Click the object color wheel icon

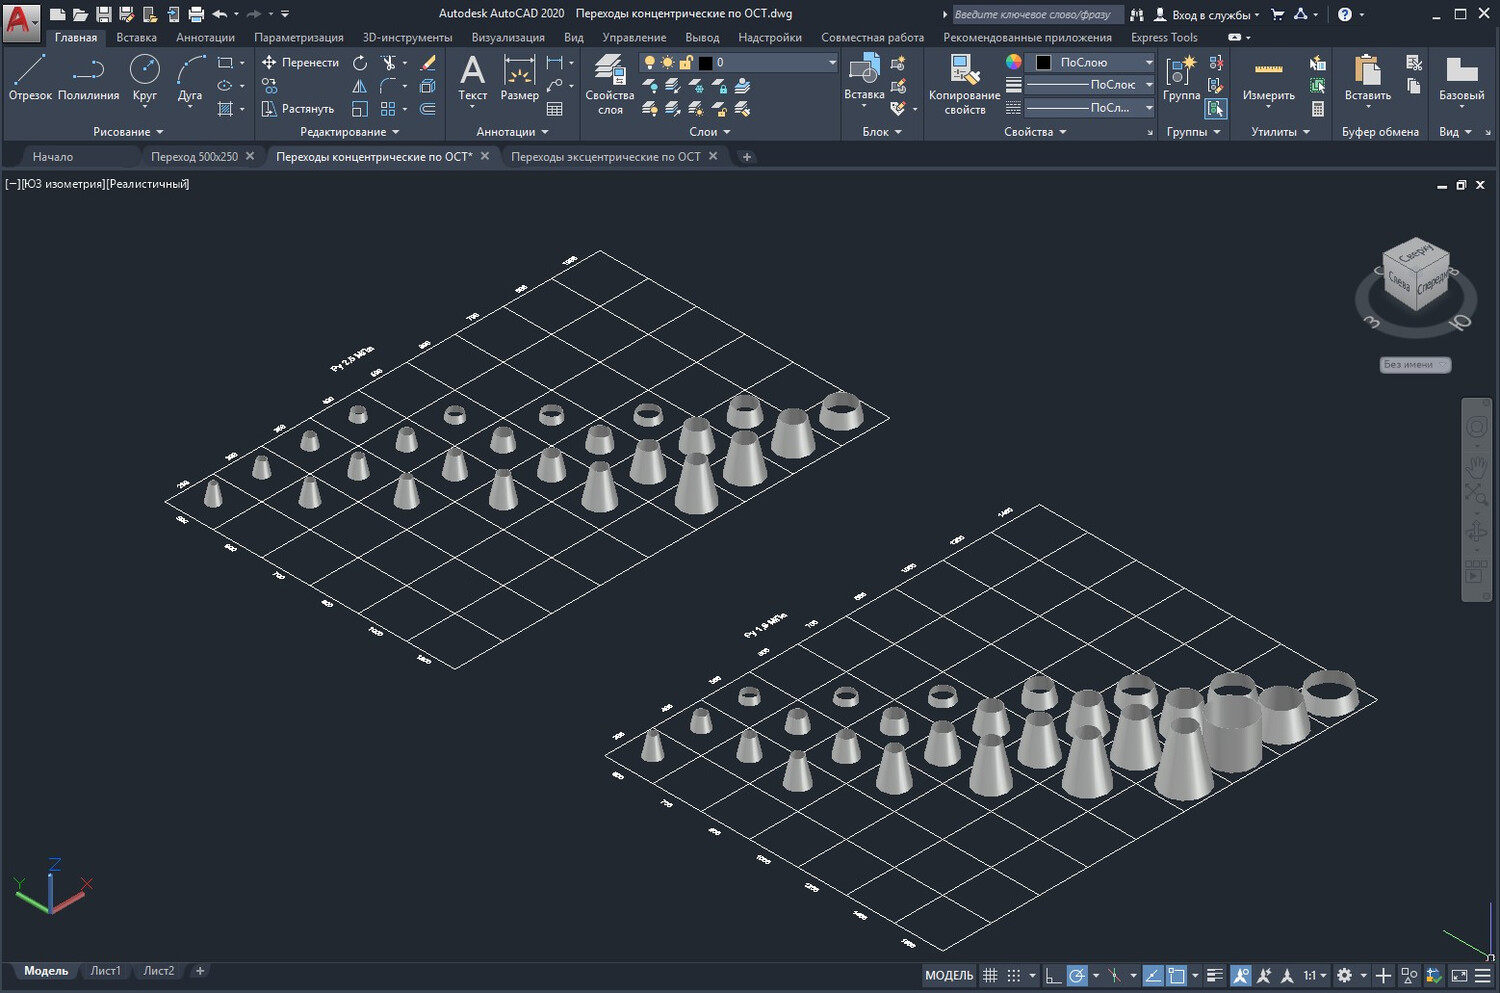tap(1014, 62)
